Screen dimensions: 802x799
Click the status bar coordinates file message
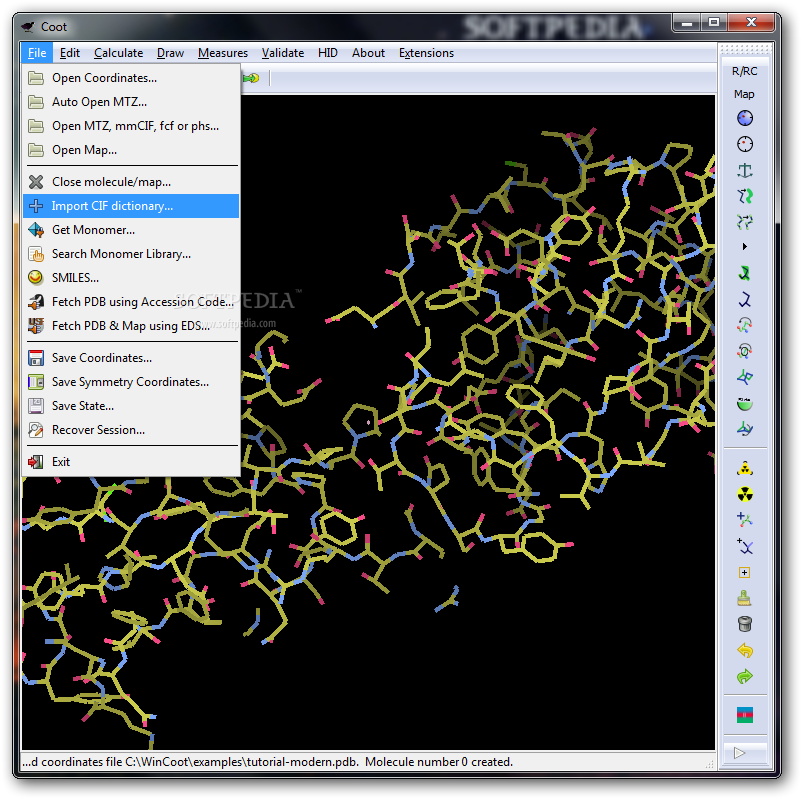coord(268,762)
